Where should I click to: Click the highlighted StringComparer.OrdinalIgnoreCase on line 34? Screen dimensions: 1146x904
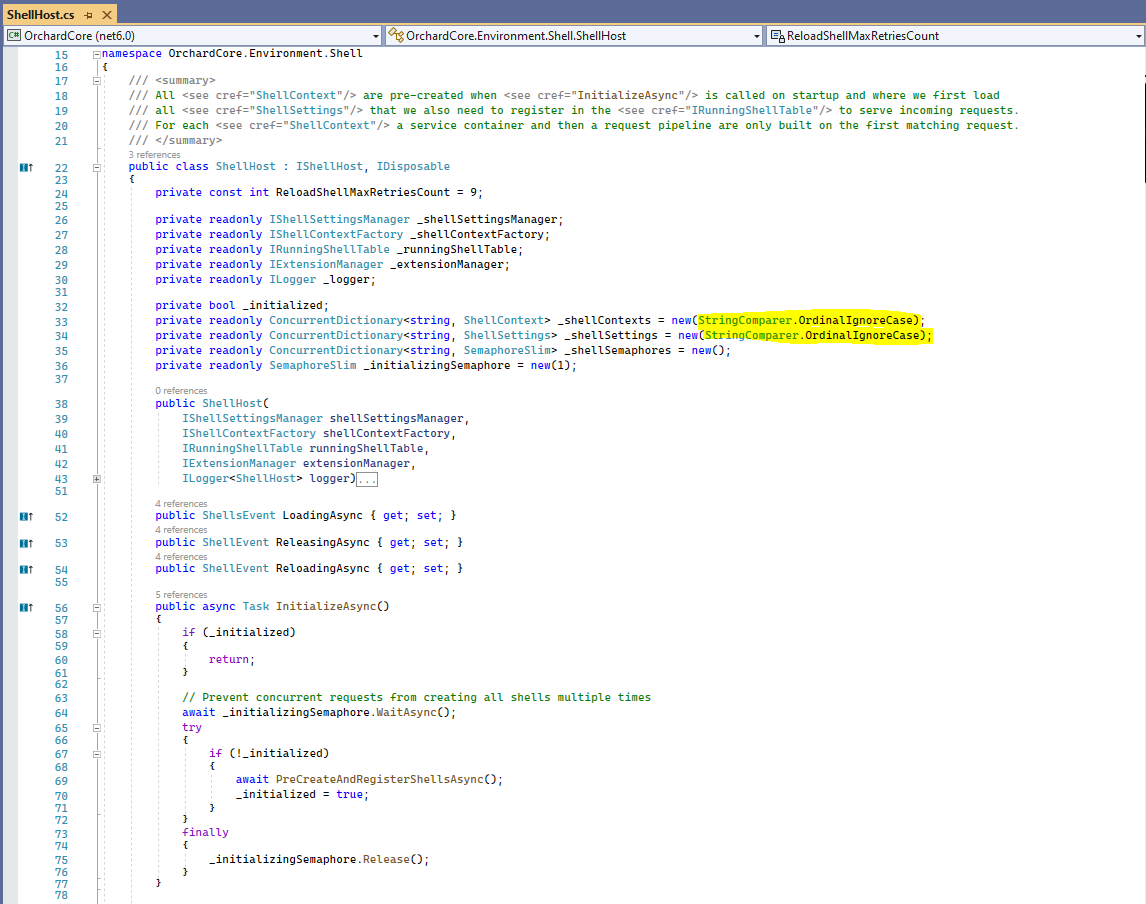point(812,335)
